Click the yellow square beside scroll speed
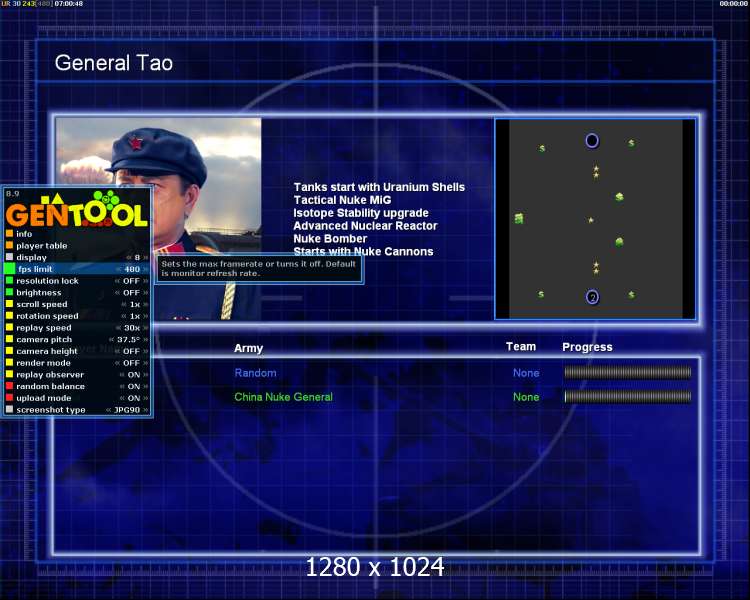Screen dimensions: 750x600 tap(9, 304)
